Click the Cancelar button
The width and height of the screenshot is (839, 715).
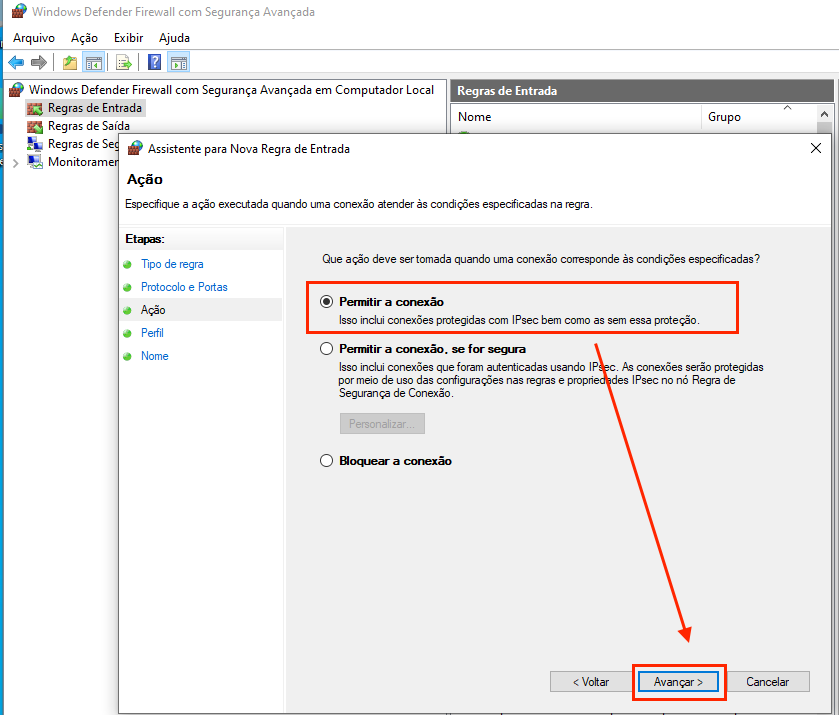pyautogui.click(x=767, y=682)
